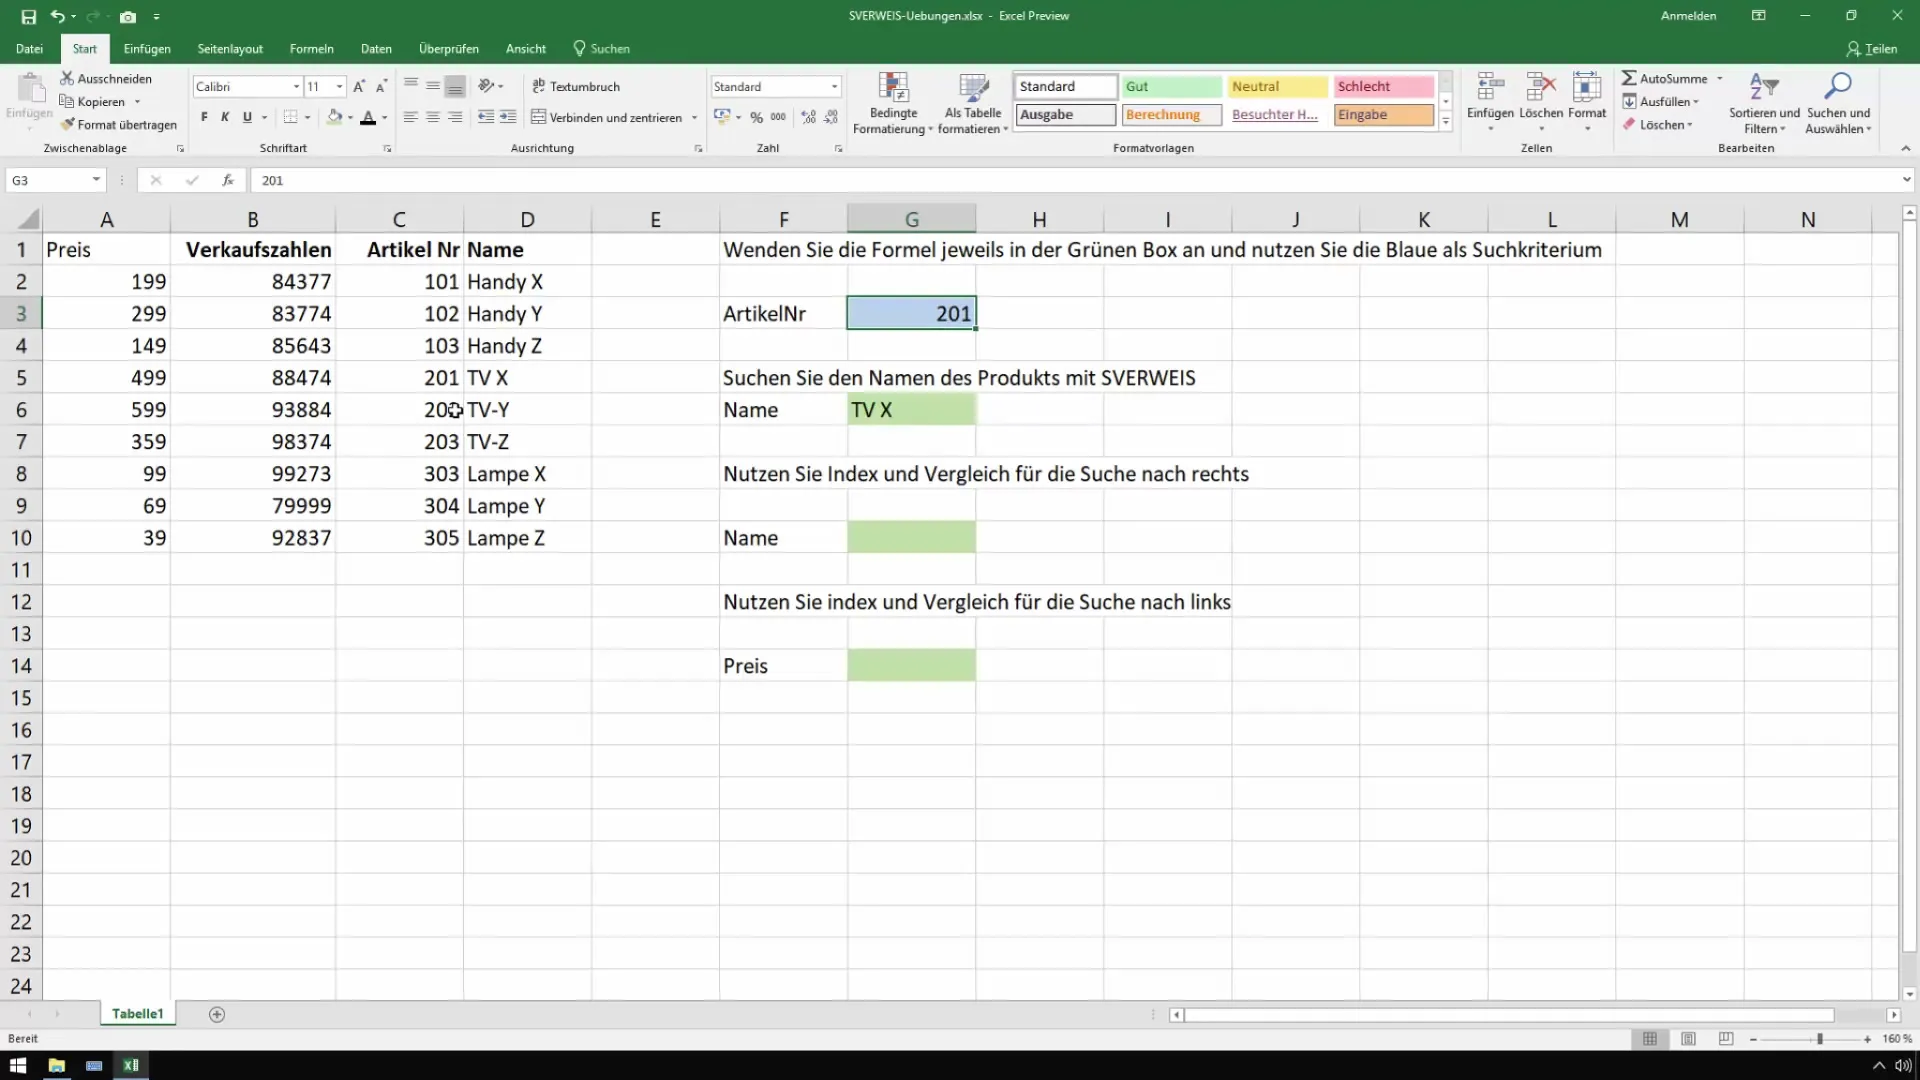This screenshot has height=1080, width=1920.
Task: Add a decimal place
Action: pyautogui.click(x=808, y=117)
